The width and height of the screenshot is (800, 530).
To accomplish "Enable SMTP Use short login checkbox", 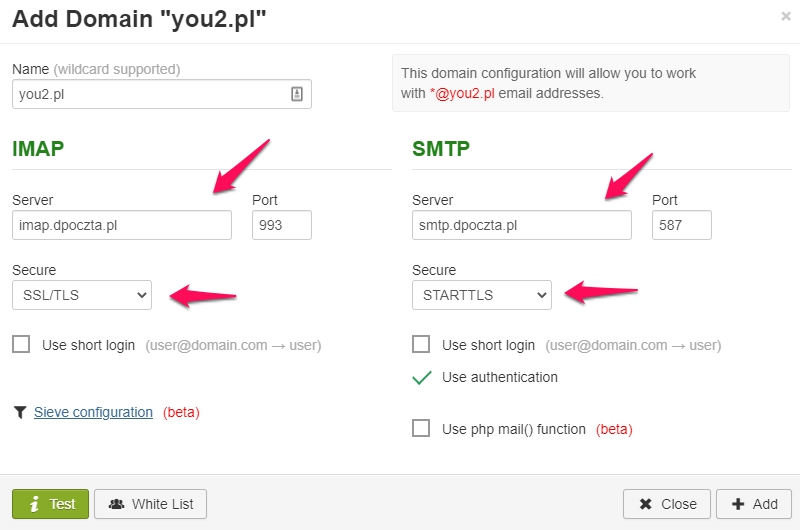I will pyautogui.click(x=421, y=344).
